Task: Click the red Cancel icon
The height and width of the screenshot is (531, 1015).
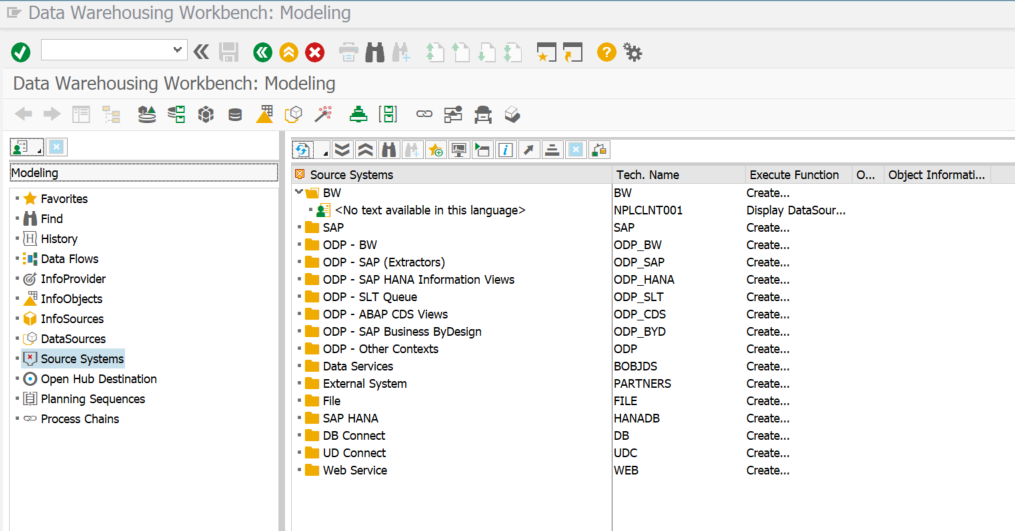Action: coord(315,52)
